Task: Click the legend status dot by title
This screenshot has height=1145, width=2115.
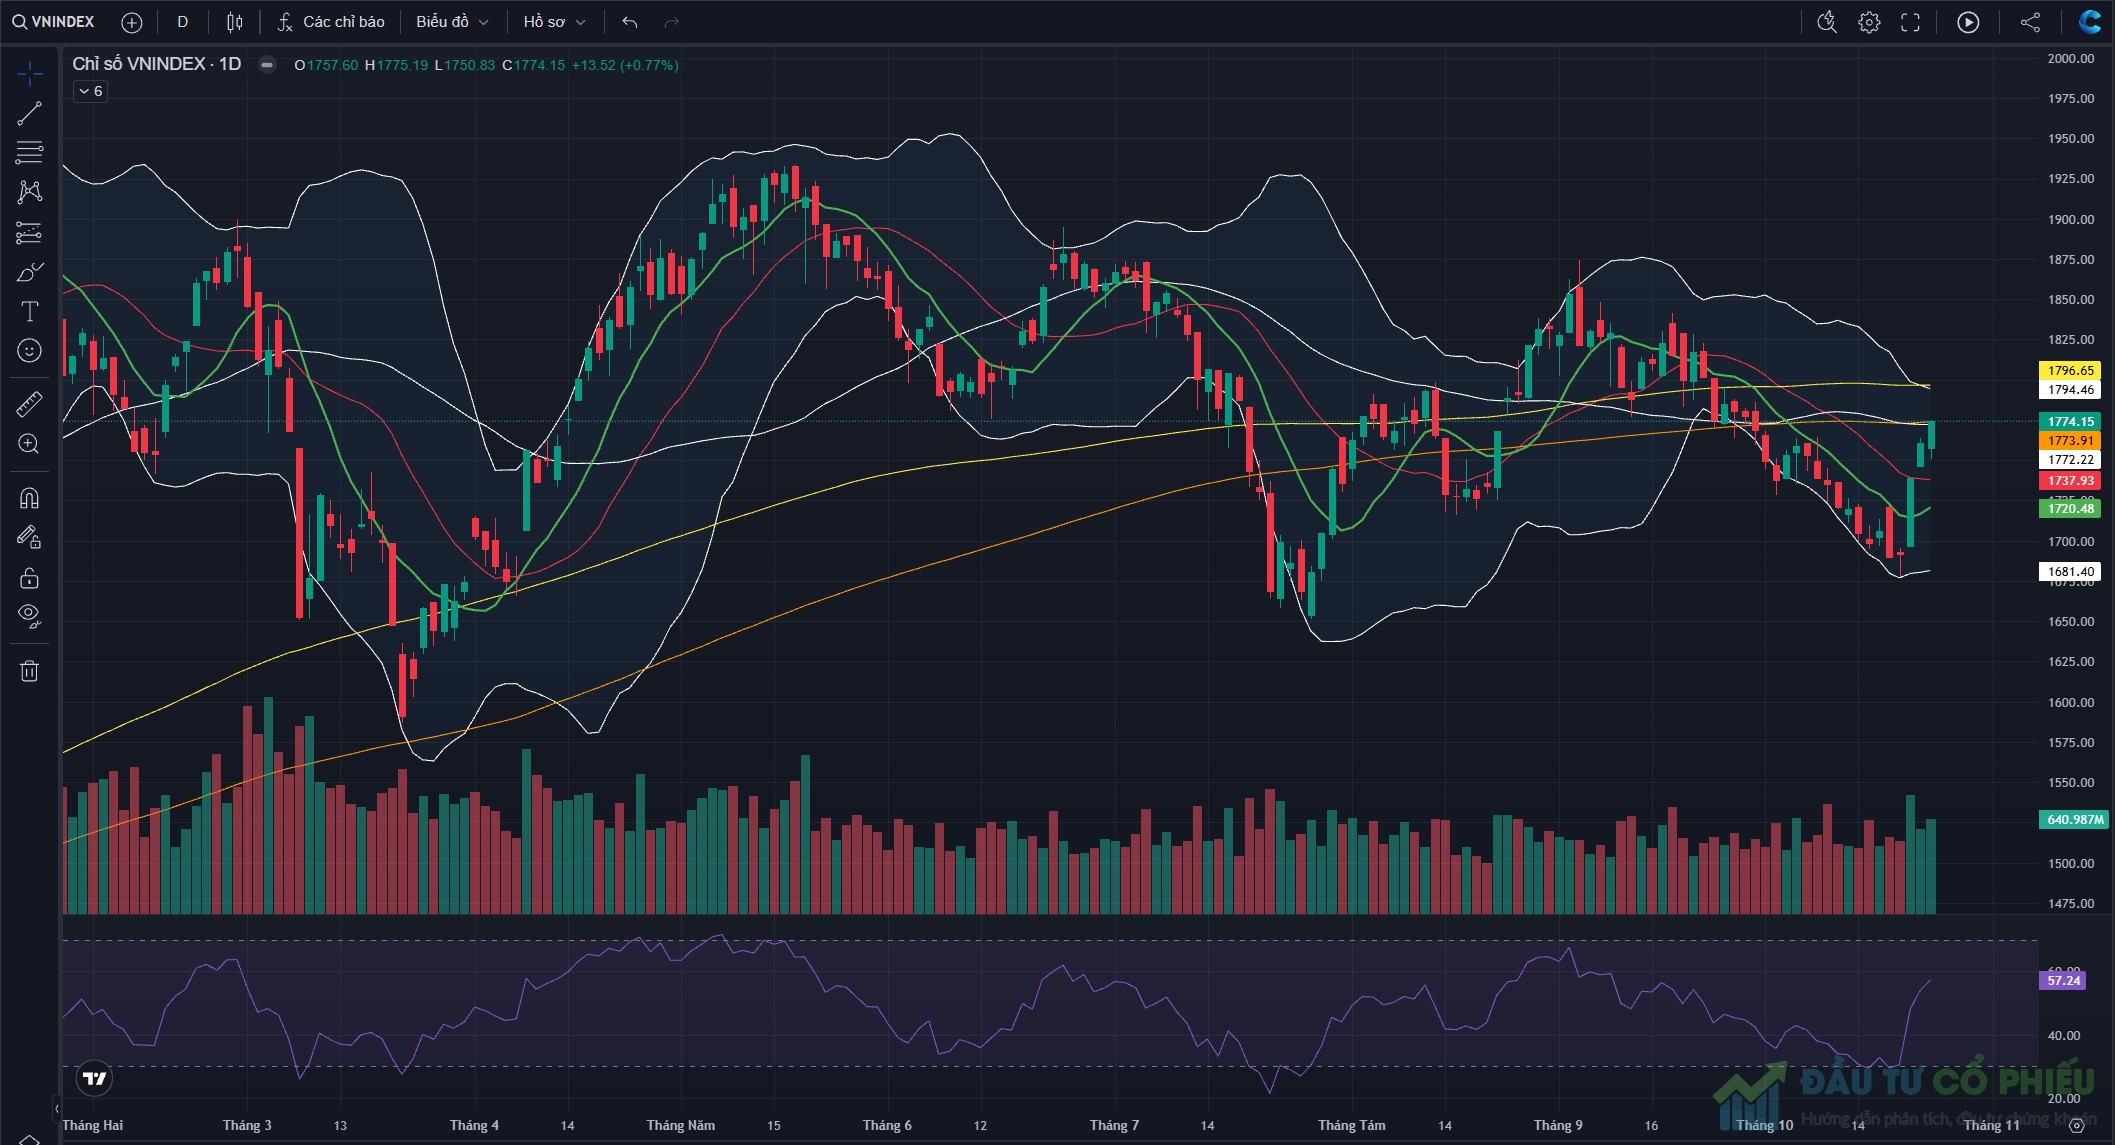Action: coord(267,65)
